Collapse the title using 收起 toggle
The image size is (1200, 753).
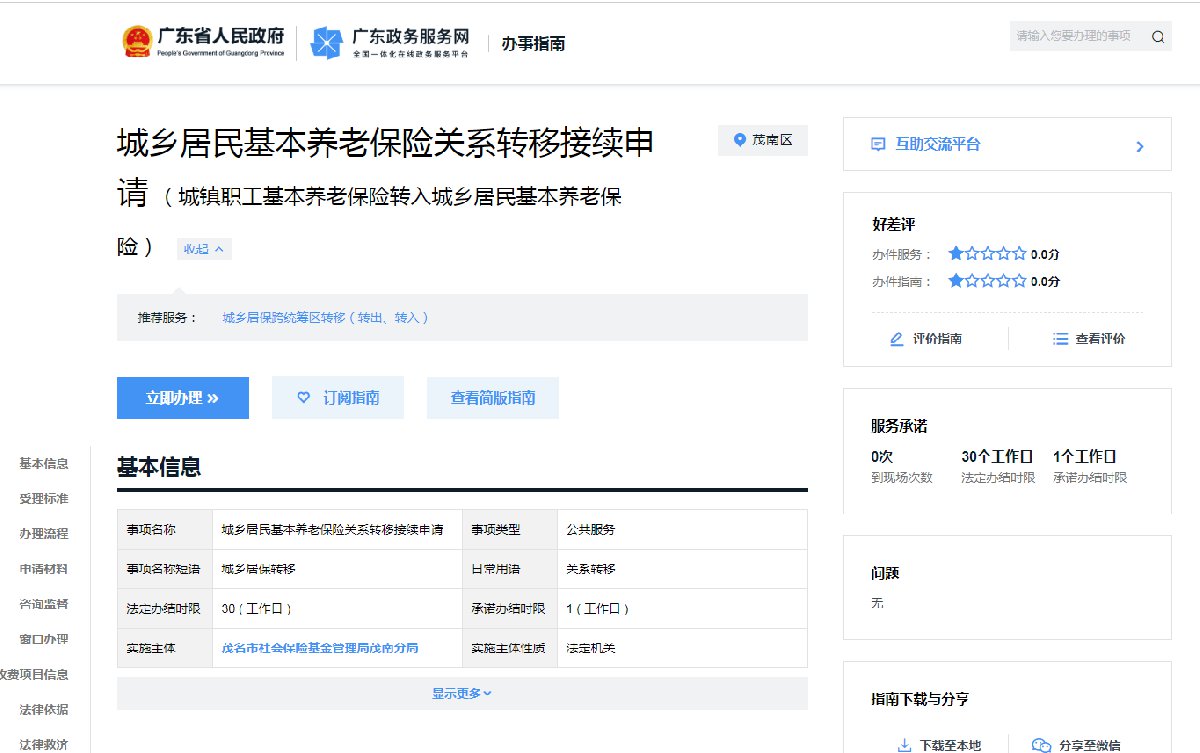click(204, 249)
